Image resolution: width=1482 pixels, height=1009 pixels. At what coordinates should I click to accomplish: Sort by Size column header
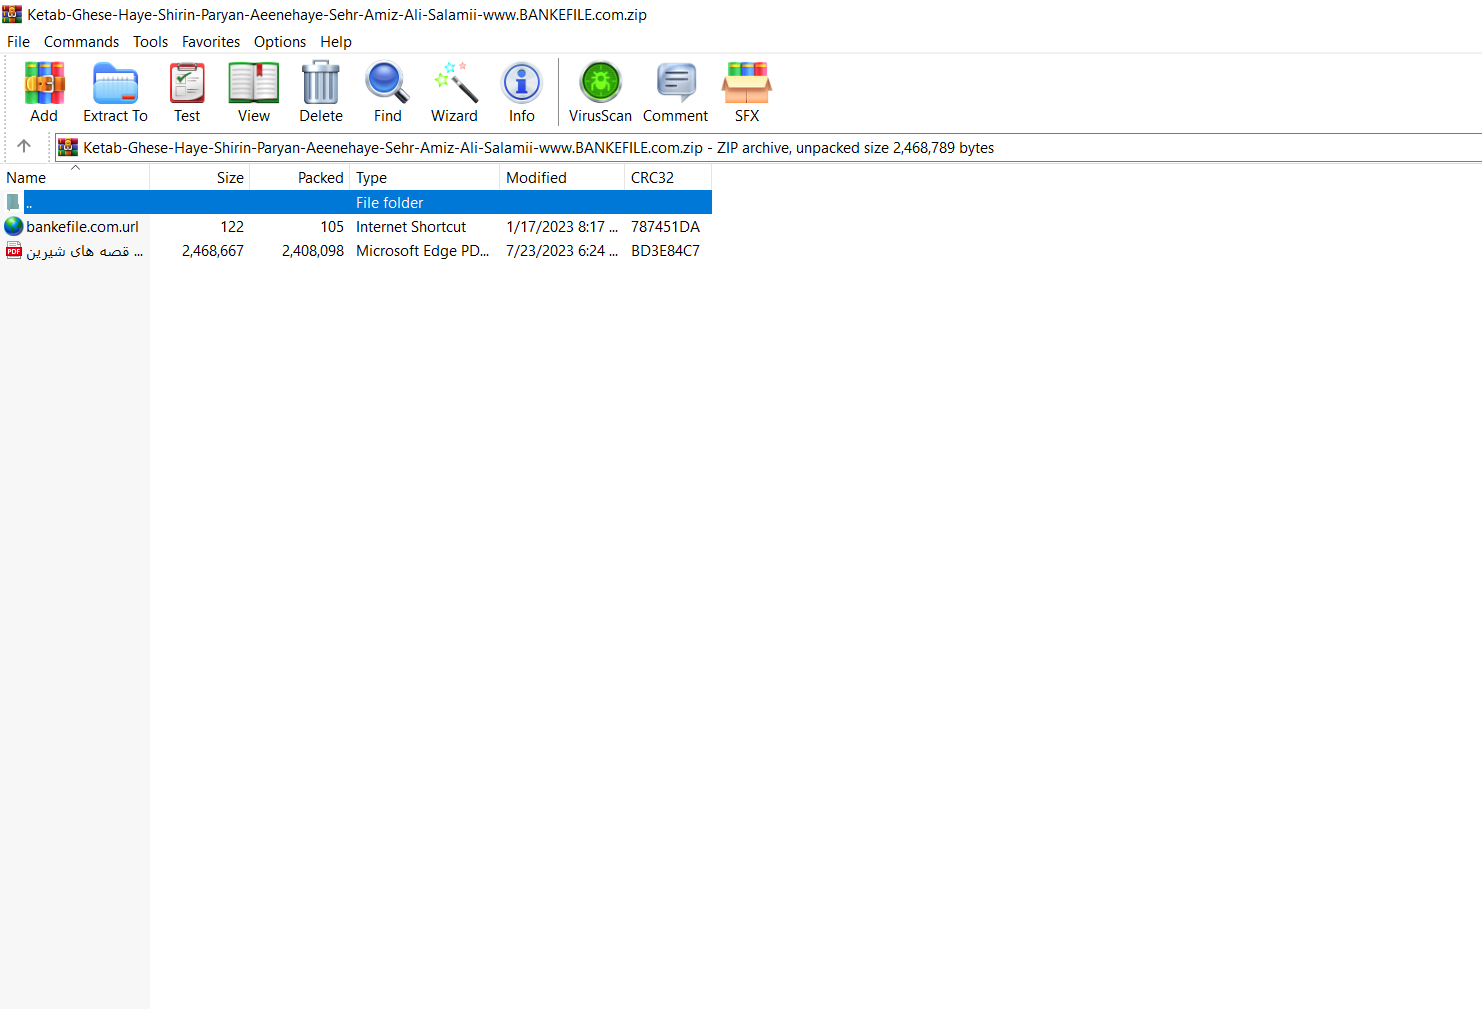200,177
